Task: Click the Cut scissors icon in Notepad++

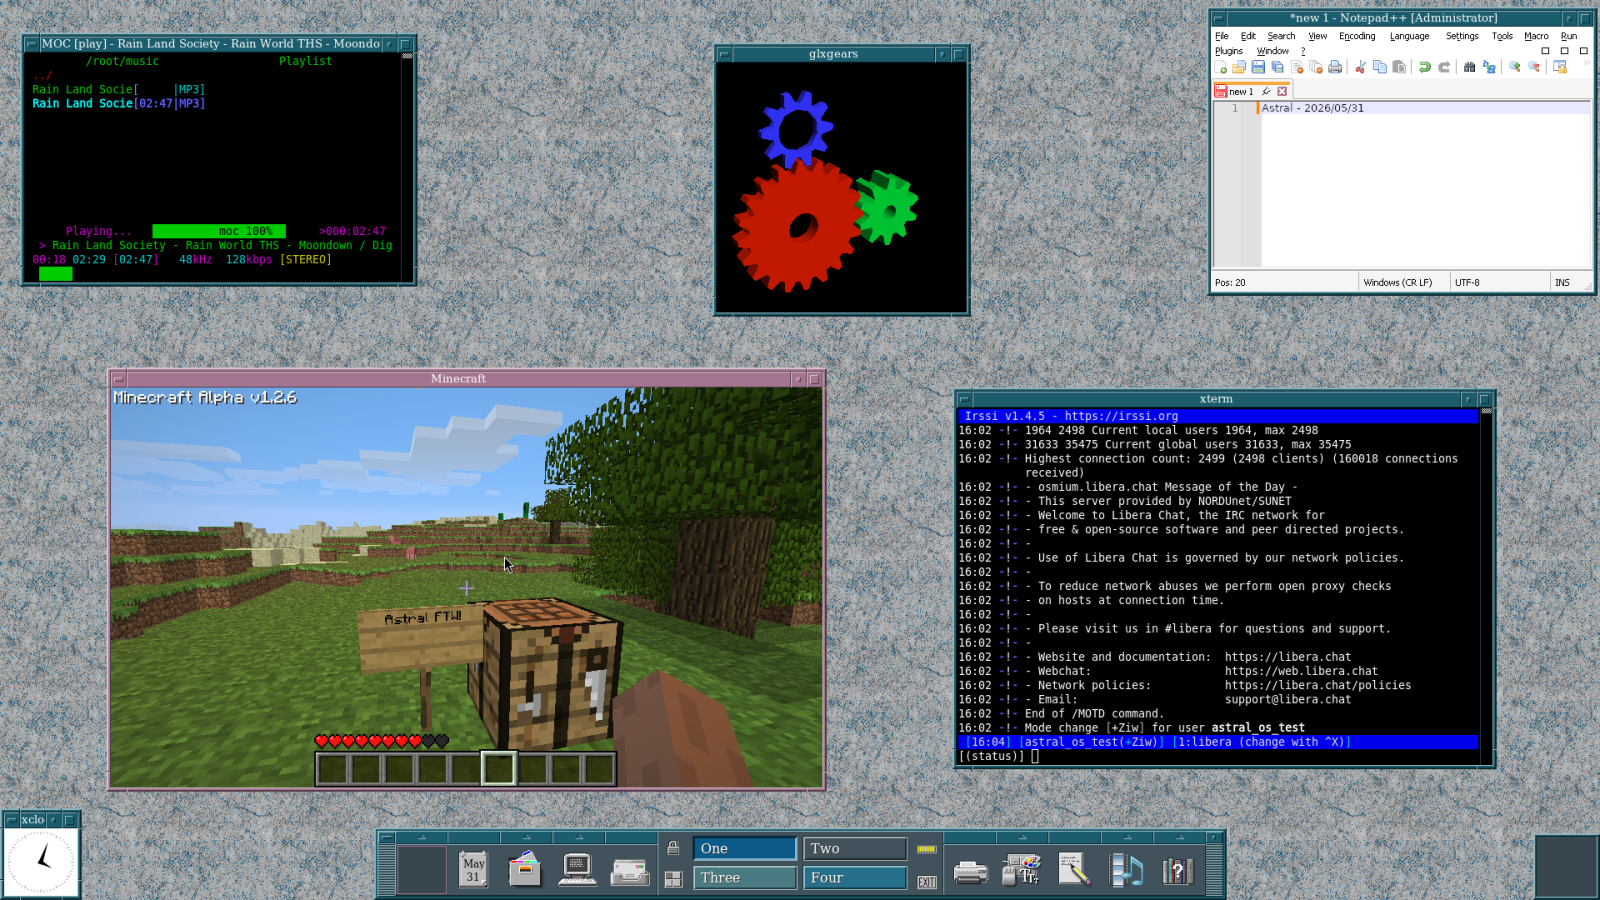Action: tap(1360, 67)
